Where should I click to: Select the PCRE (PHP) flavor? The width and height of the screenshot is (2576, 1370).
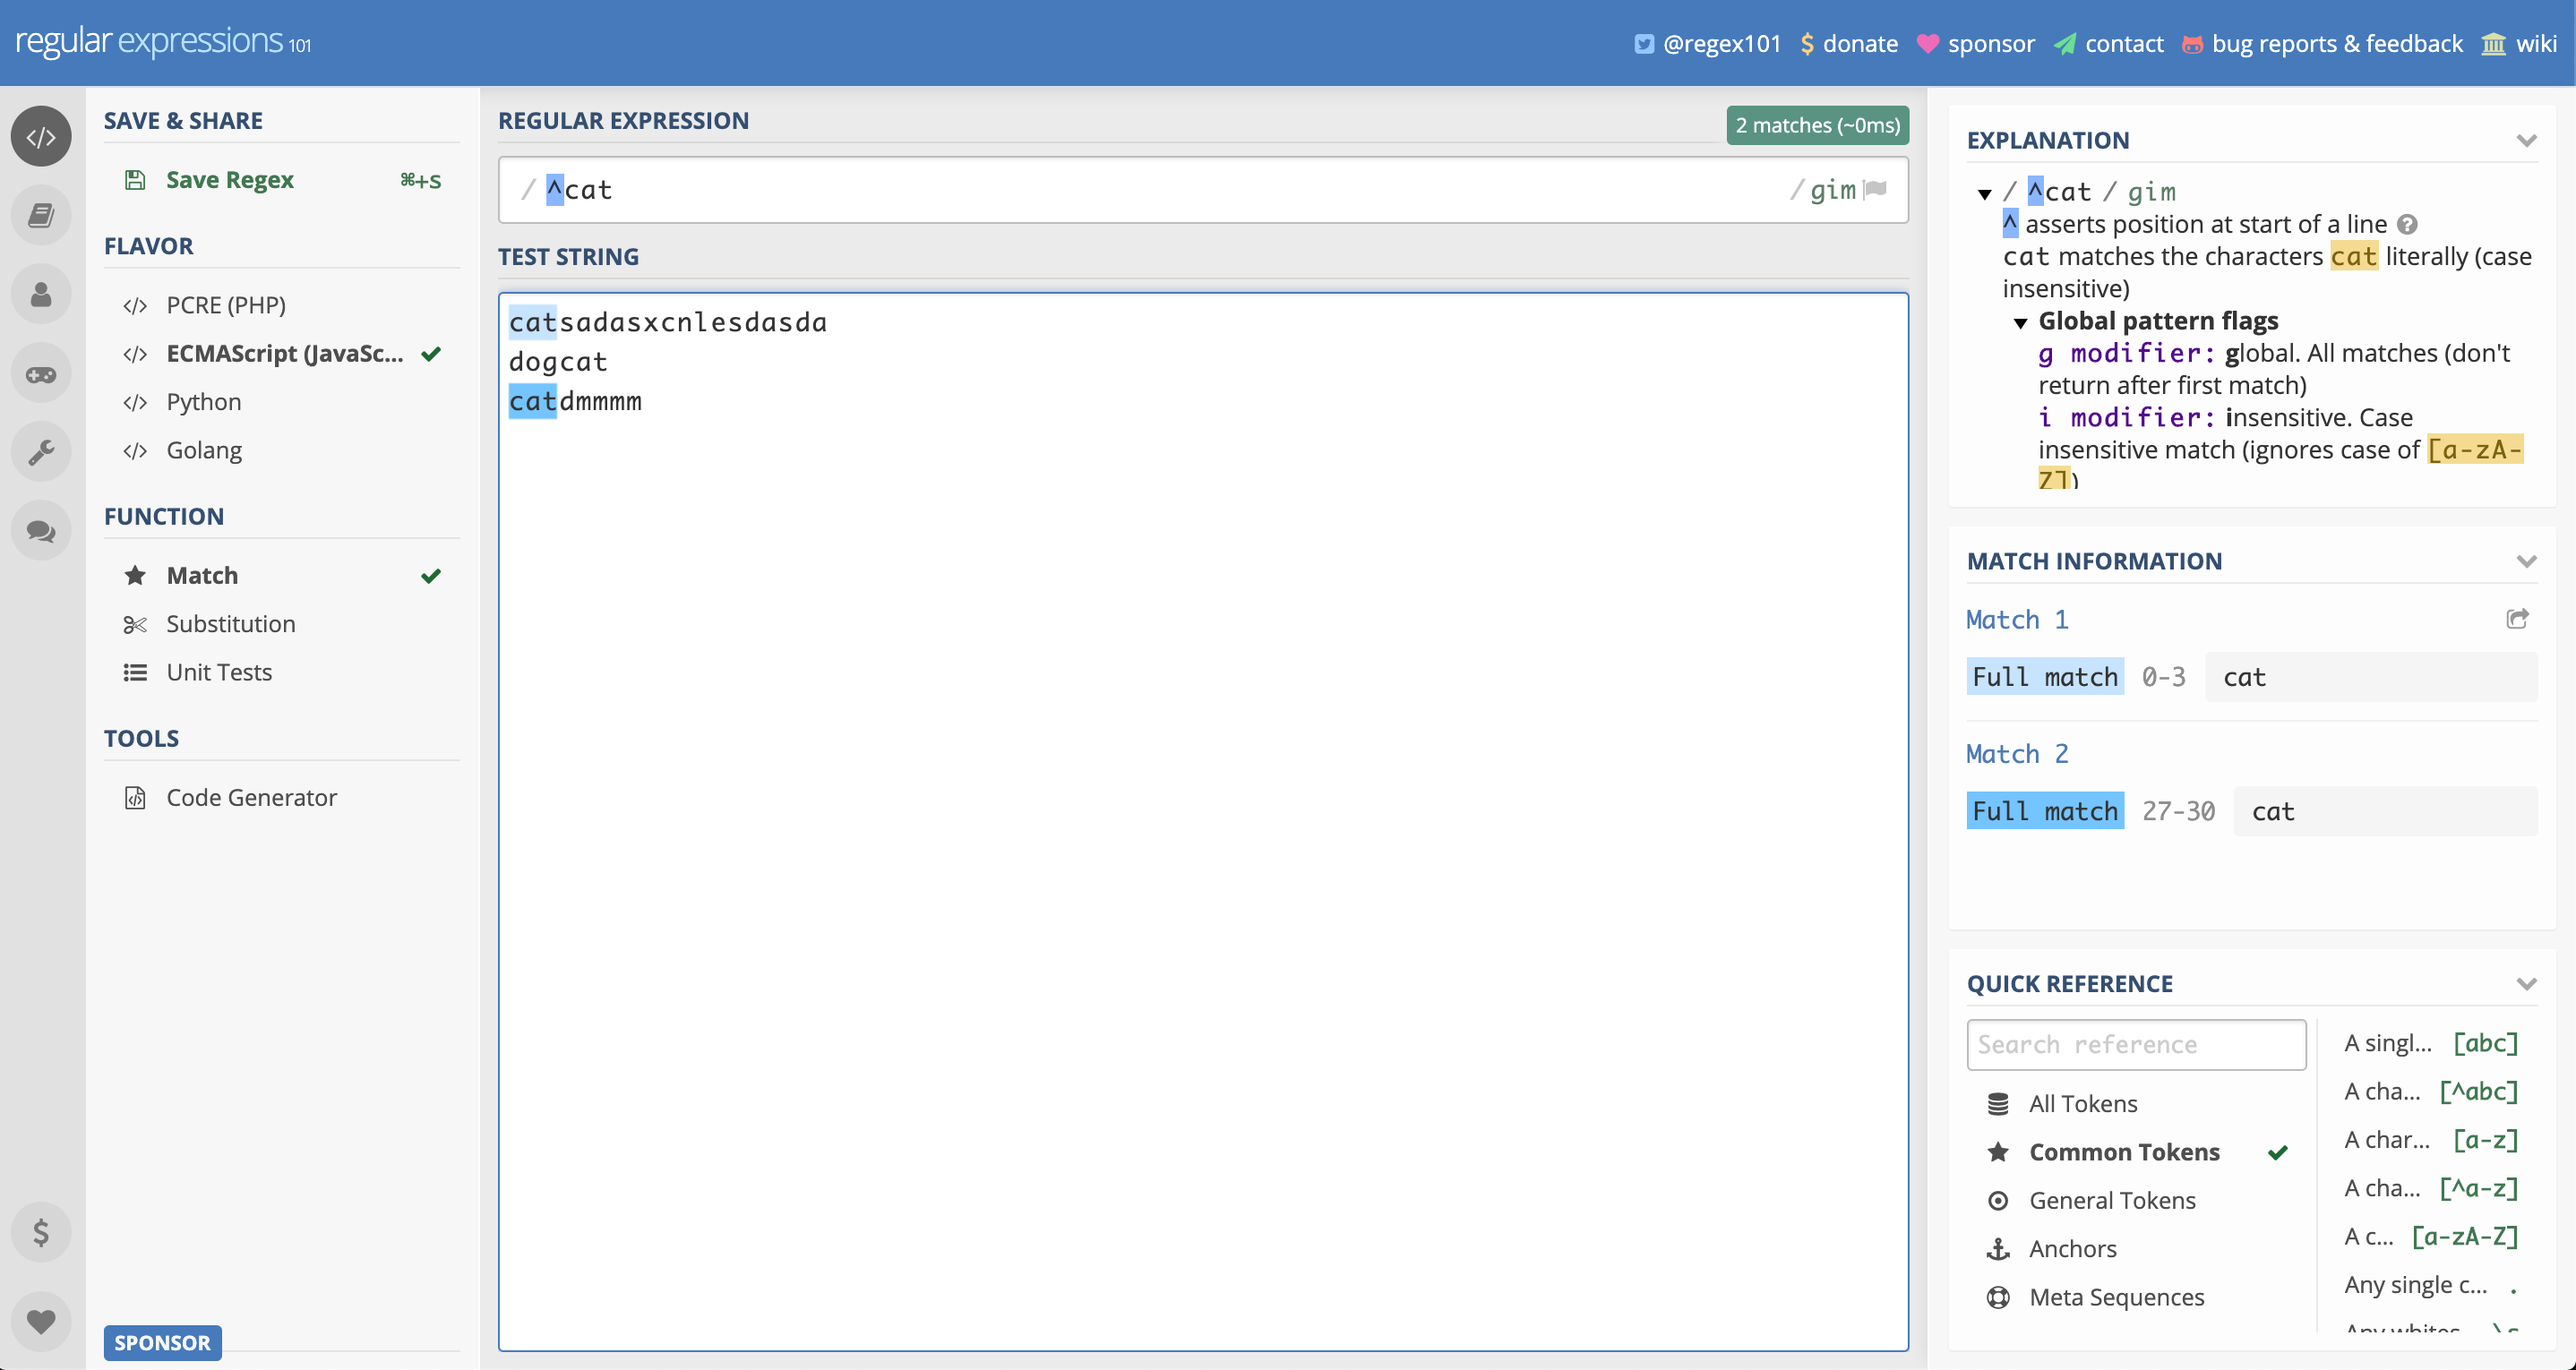226,305
